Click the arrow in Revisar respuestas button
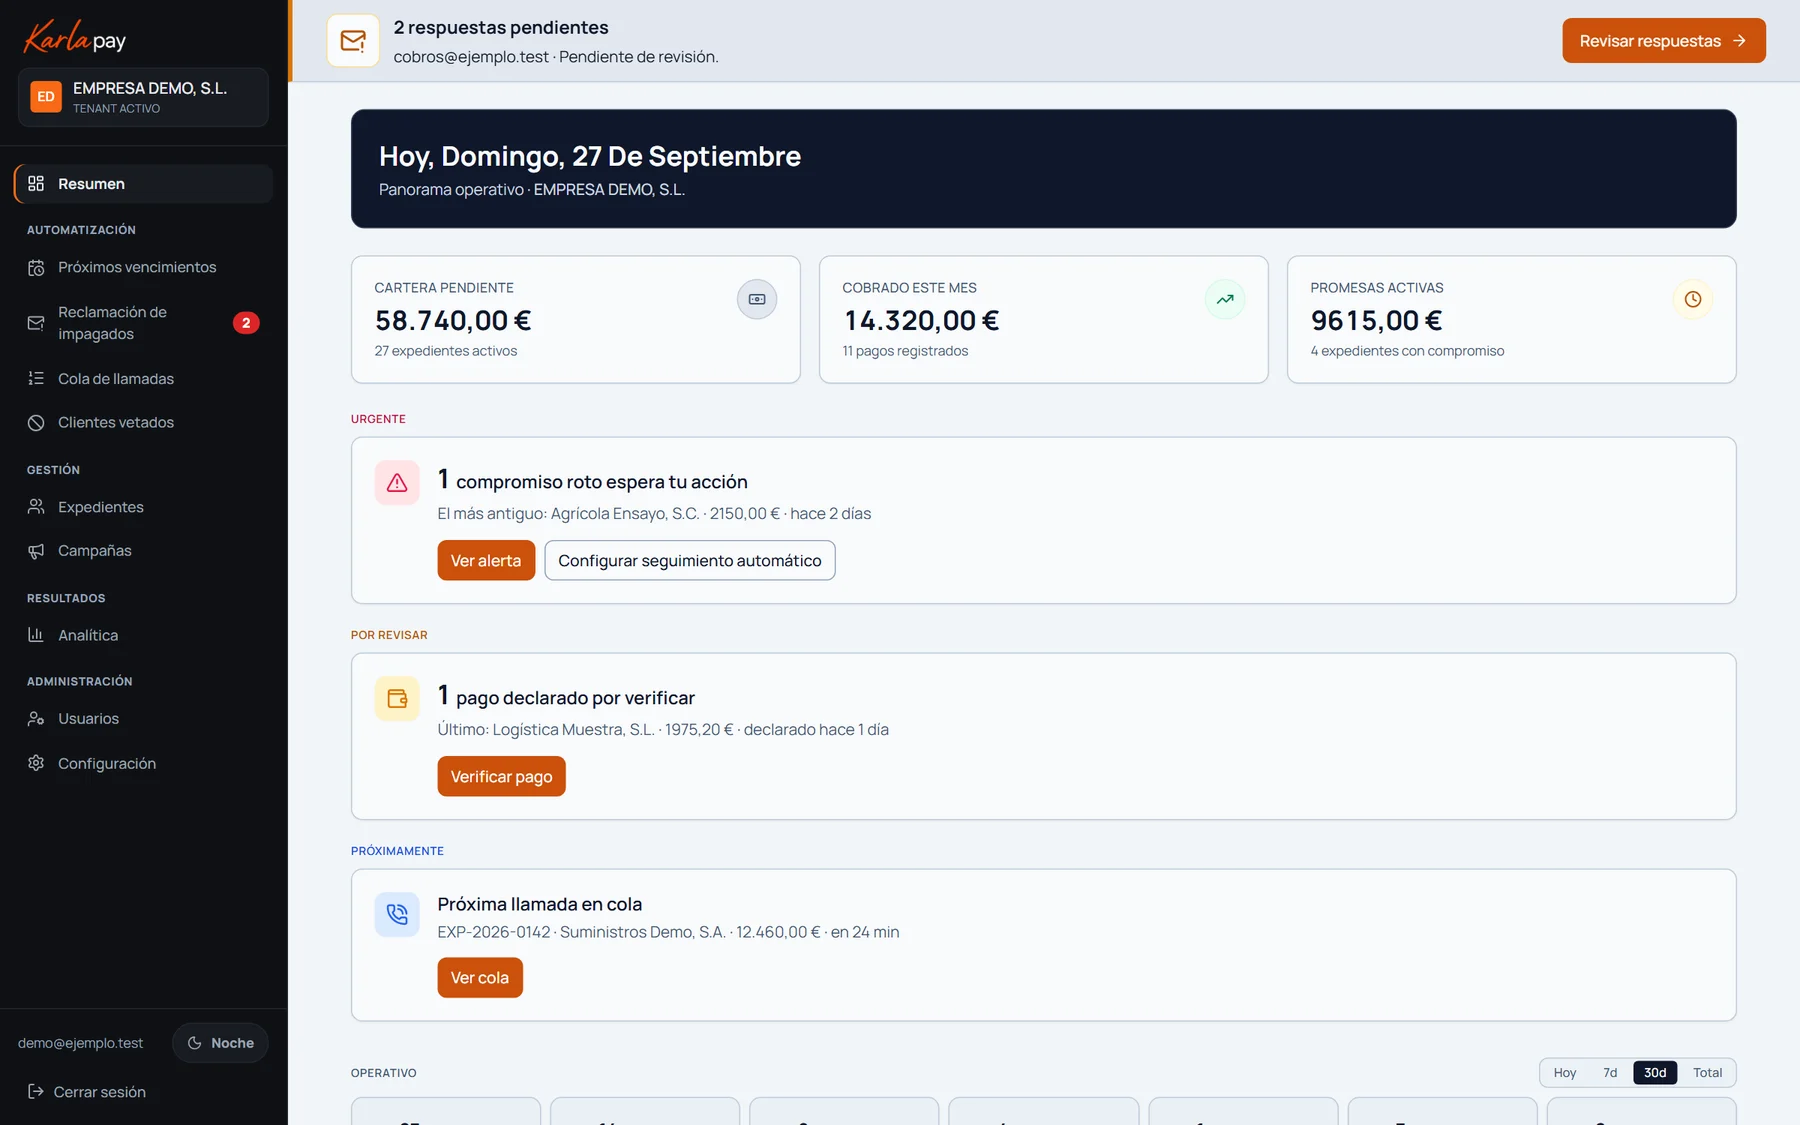Image resolution: width=1800 pixels, height=1125 pixels. click(1739, 41)
